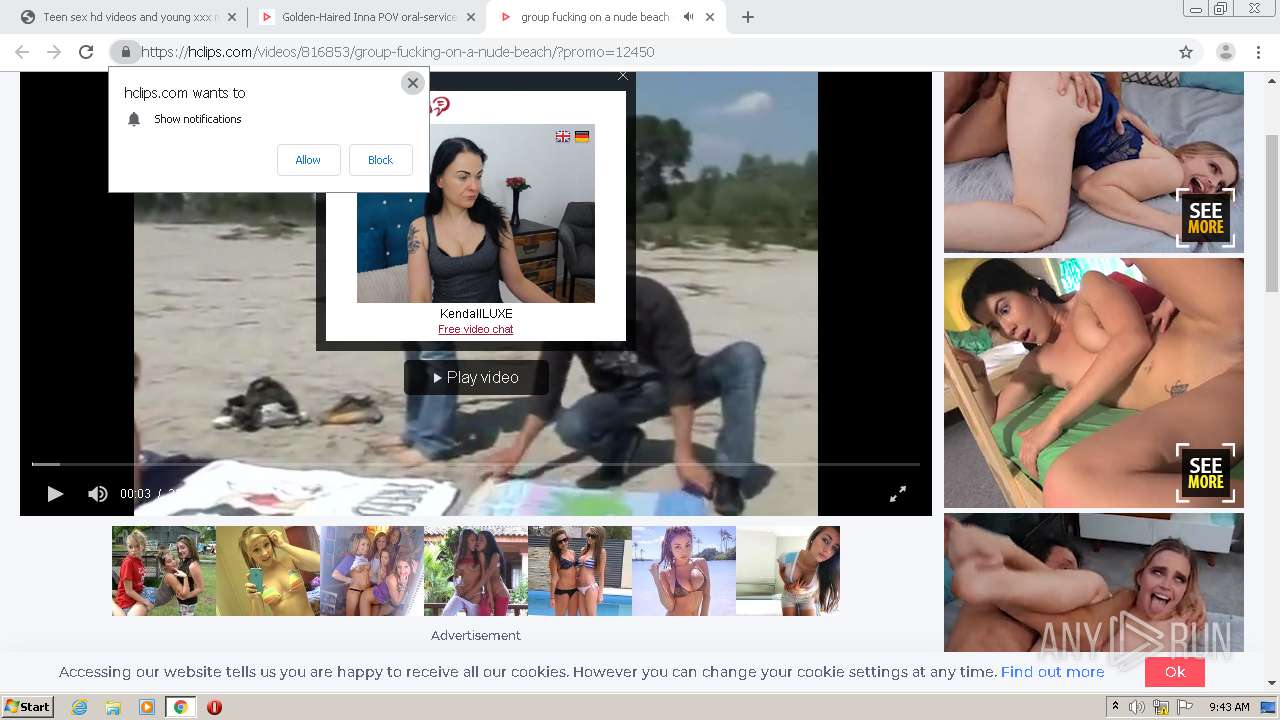Open the ad thumbnail with red shirts

164,571
